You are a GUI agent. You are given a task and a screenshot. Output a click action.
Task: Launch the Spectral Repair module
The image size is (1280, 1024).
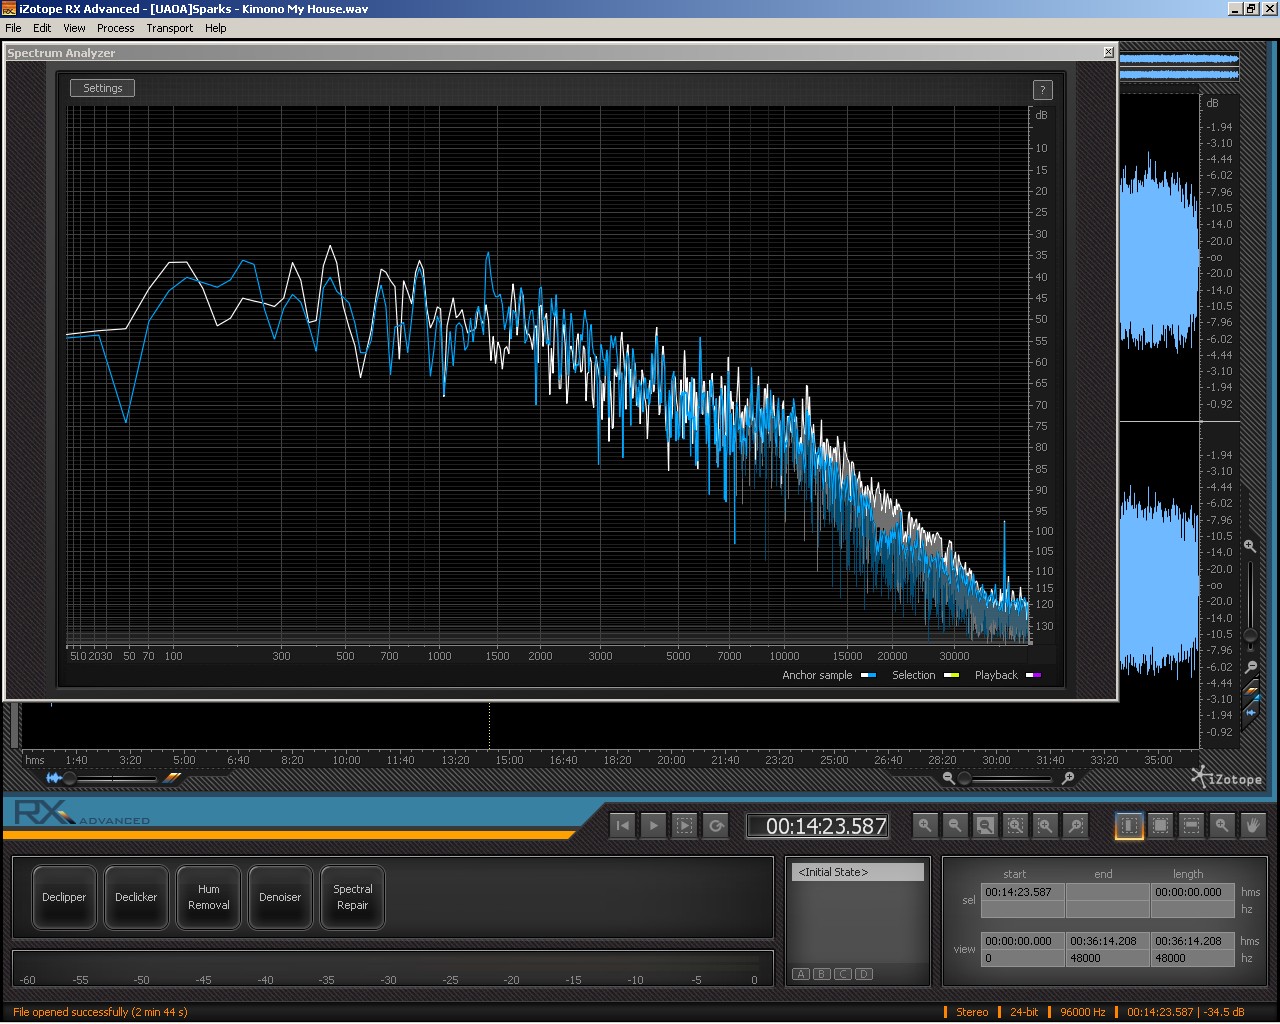352,897
